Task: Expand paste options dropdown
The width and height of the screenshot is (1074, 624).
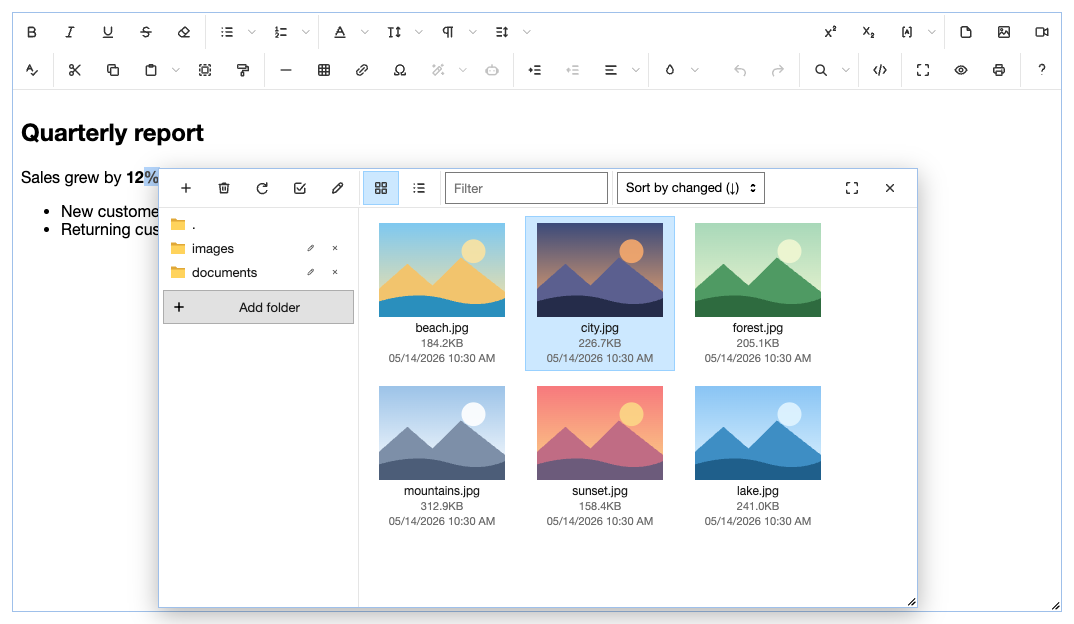Action: (x=175, y=70)
